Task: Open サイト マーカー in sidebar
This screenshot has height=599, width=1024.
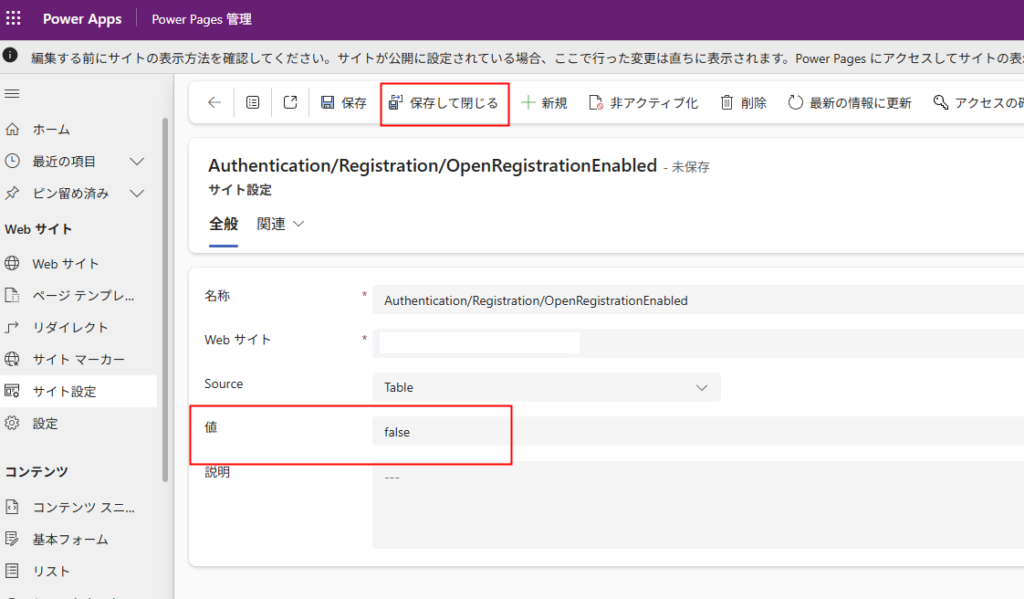Action: click(x=78, y=359)
